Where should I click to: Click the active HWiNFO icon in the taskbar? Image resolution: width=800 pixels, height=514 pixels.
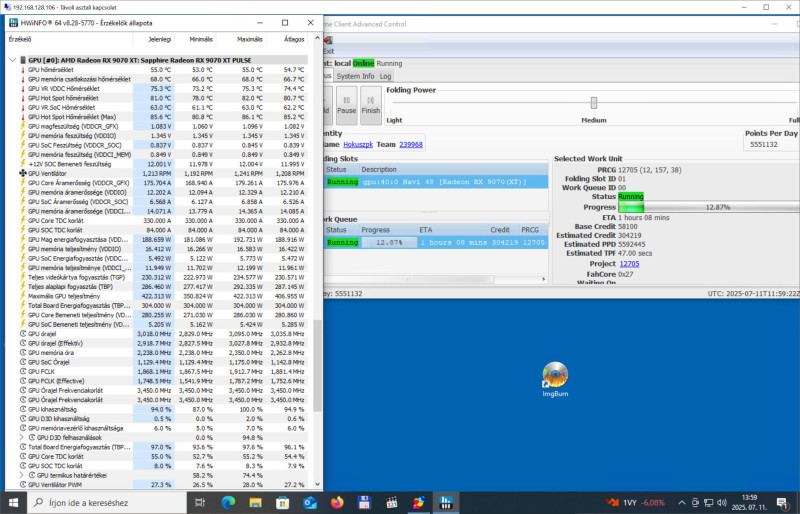(x=446, y=503)
